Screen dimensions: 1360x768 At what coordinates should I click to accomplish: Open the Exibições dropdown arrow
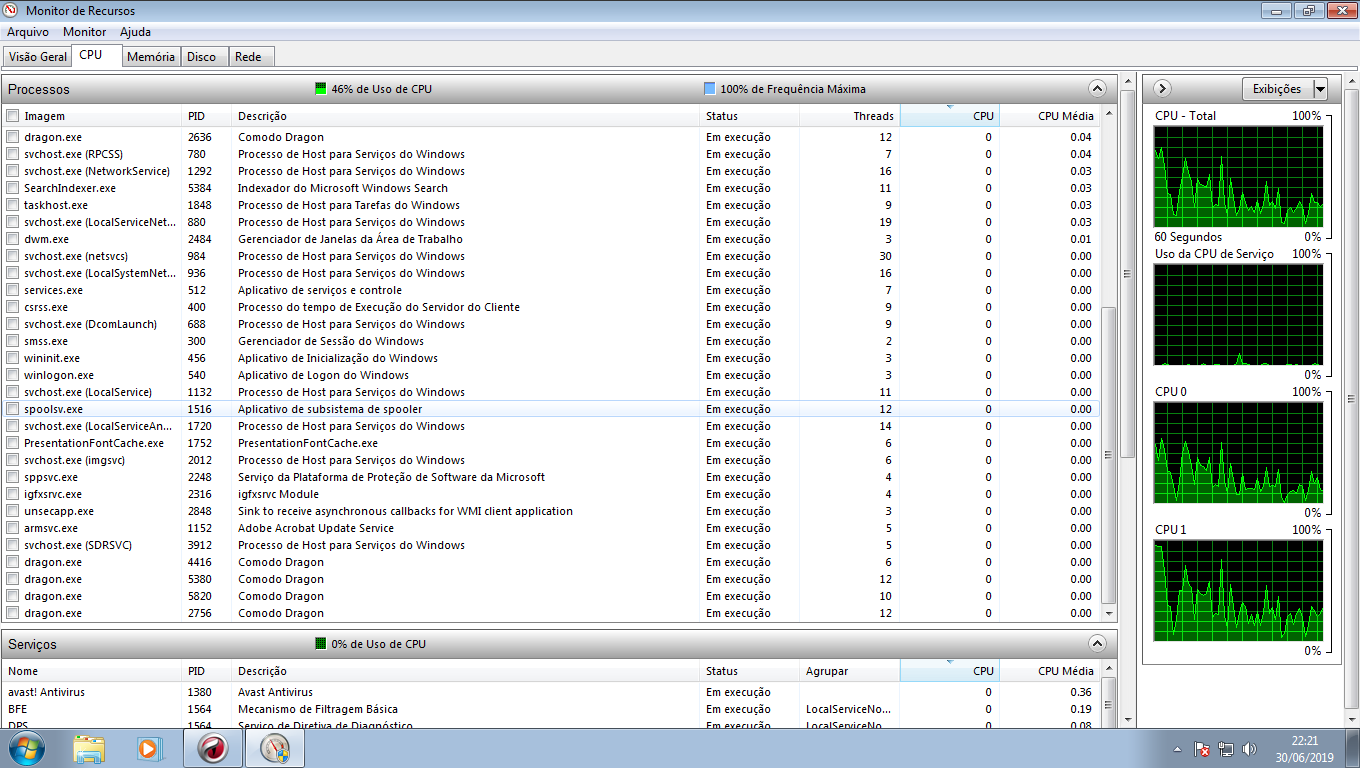tap(1320, 89)
